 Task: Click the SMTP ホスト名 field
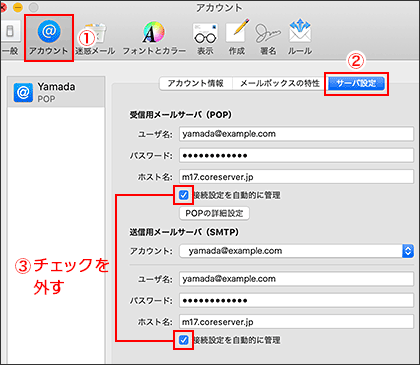[296, 322]
